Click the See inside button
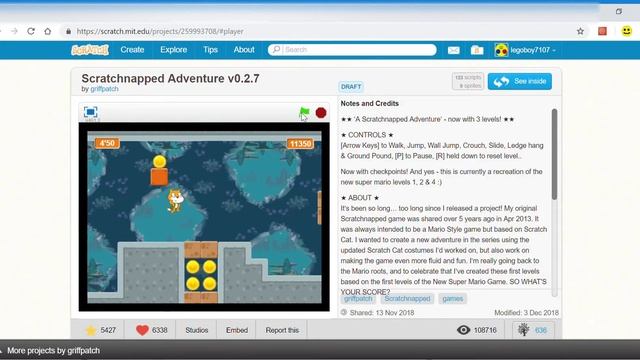 tap(520, 81)
